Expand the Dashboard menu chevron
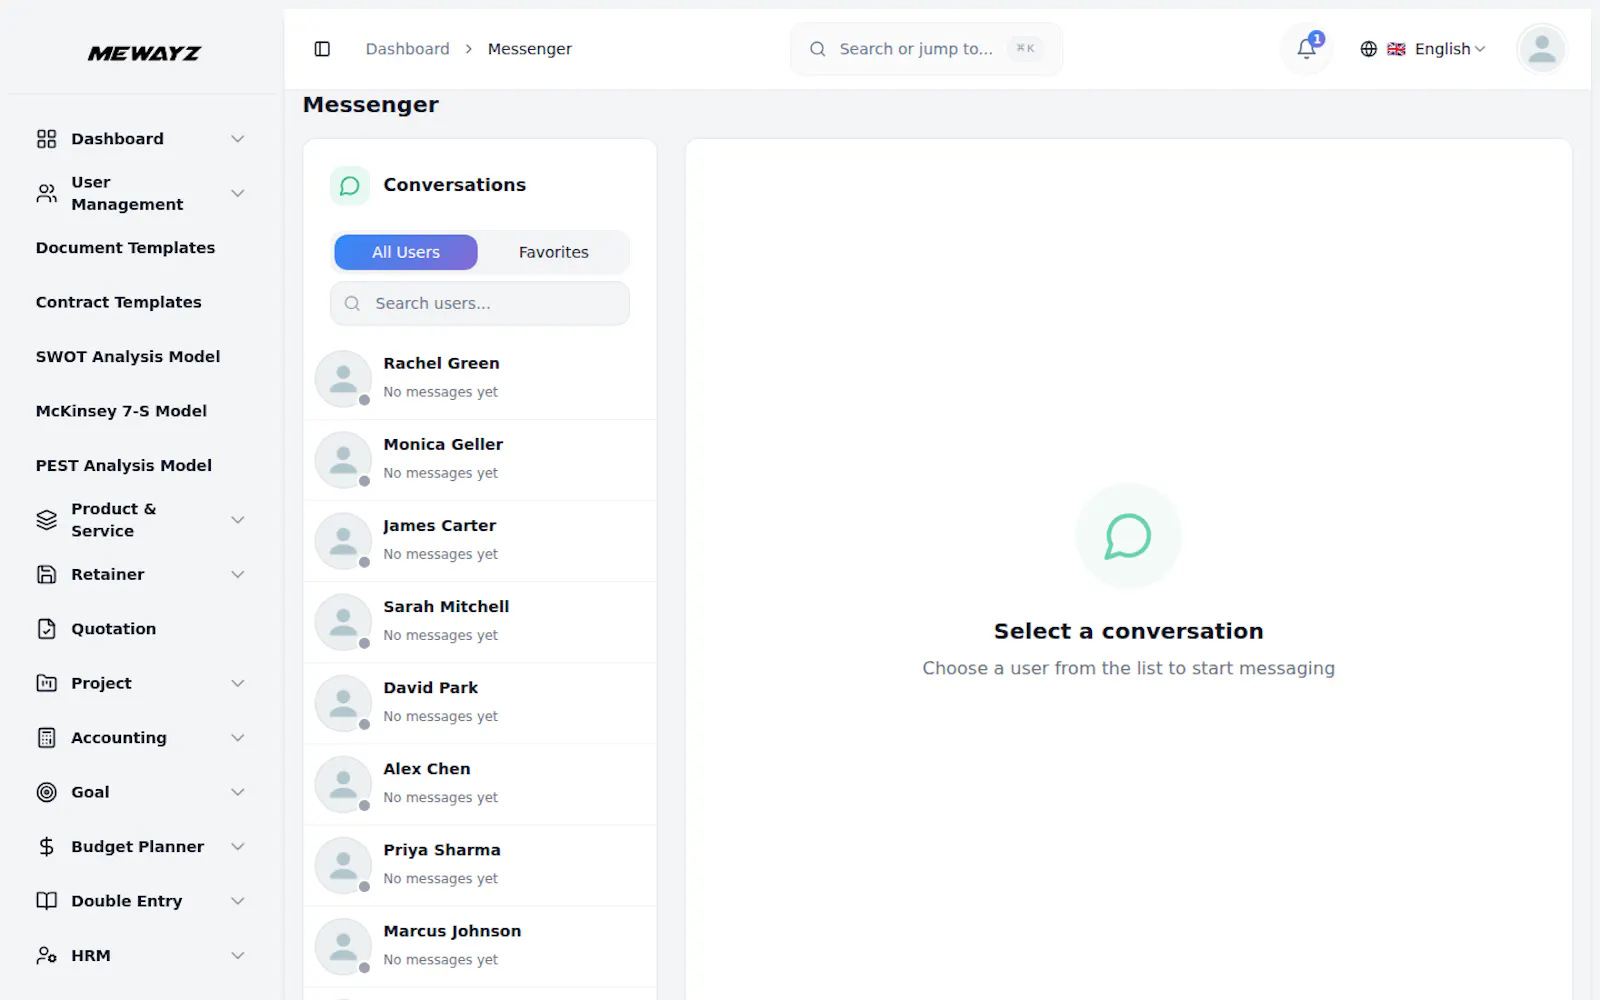Screen dimensions: 1600x1000 pos(238,139)
